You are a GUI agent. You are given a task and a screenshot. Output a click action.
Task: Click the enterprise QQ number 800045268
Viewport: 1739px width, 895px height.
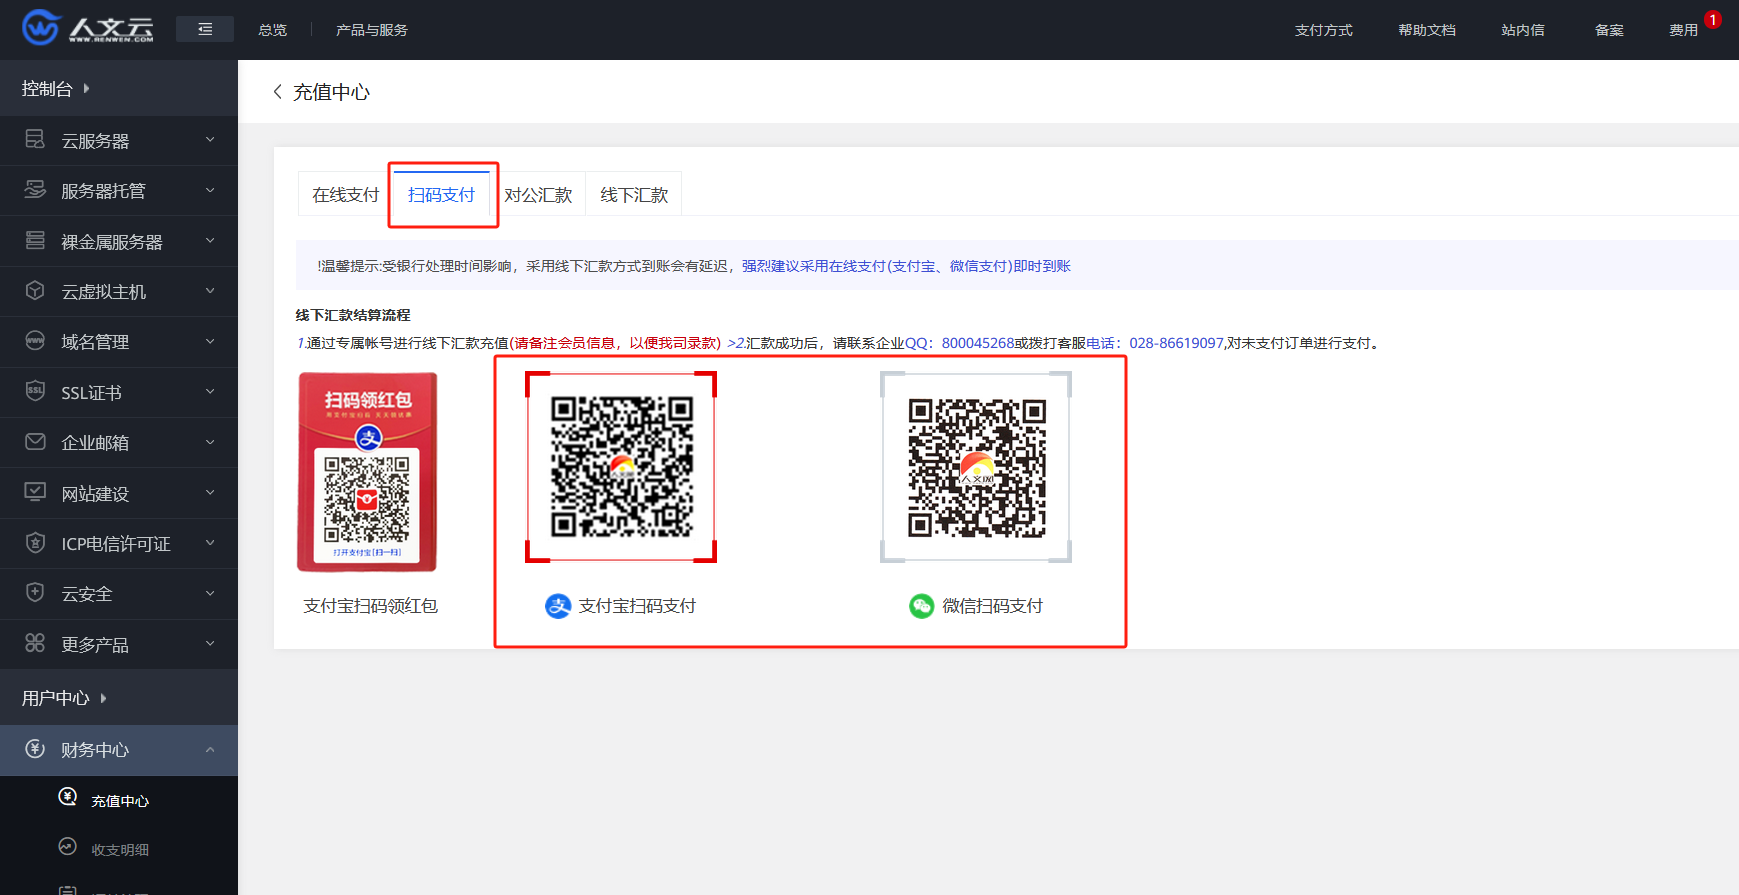pyautogui.click(x=977, y=343)
